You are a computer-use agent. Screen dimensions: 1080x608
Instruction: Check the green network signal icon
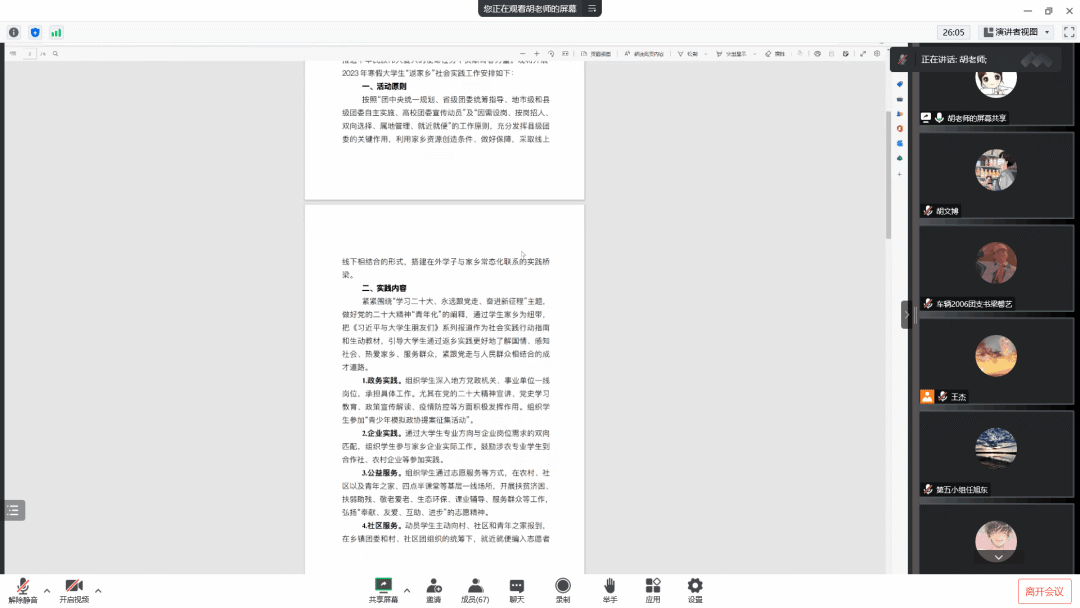click(x=56, y=32)
